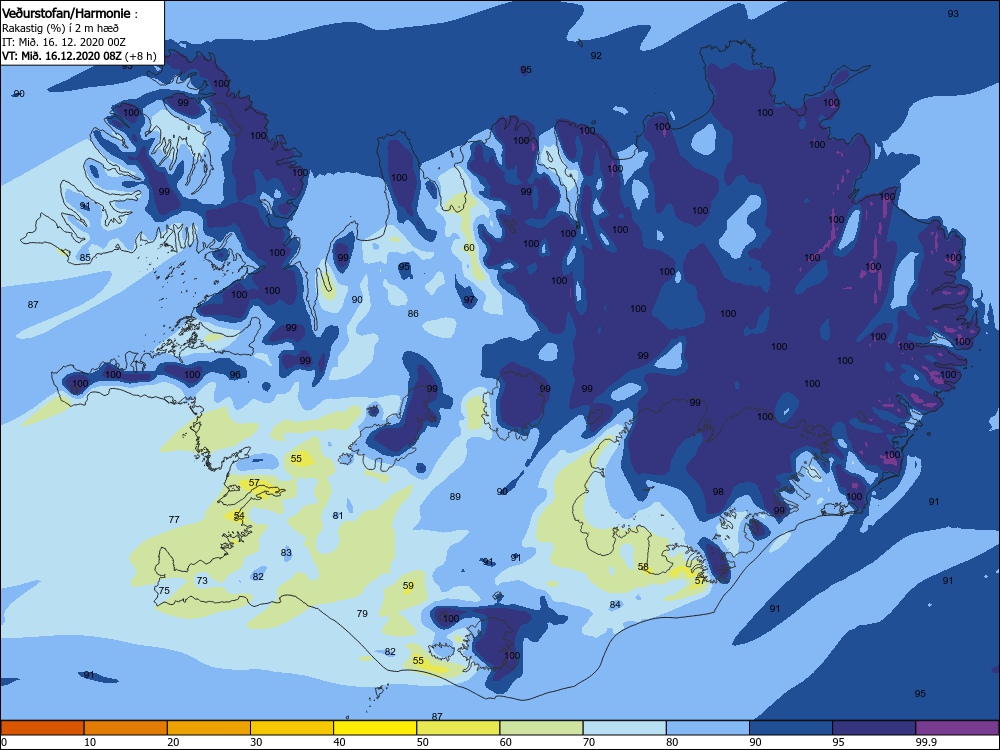Click the 98 humidity value on the map

point(718,491)
